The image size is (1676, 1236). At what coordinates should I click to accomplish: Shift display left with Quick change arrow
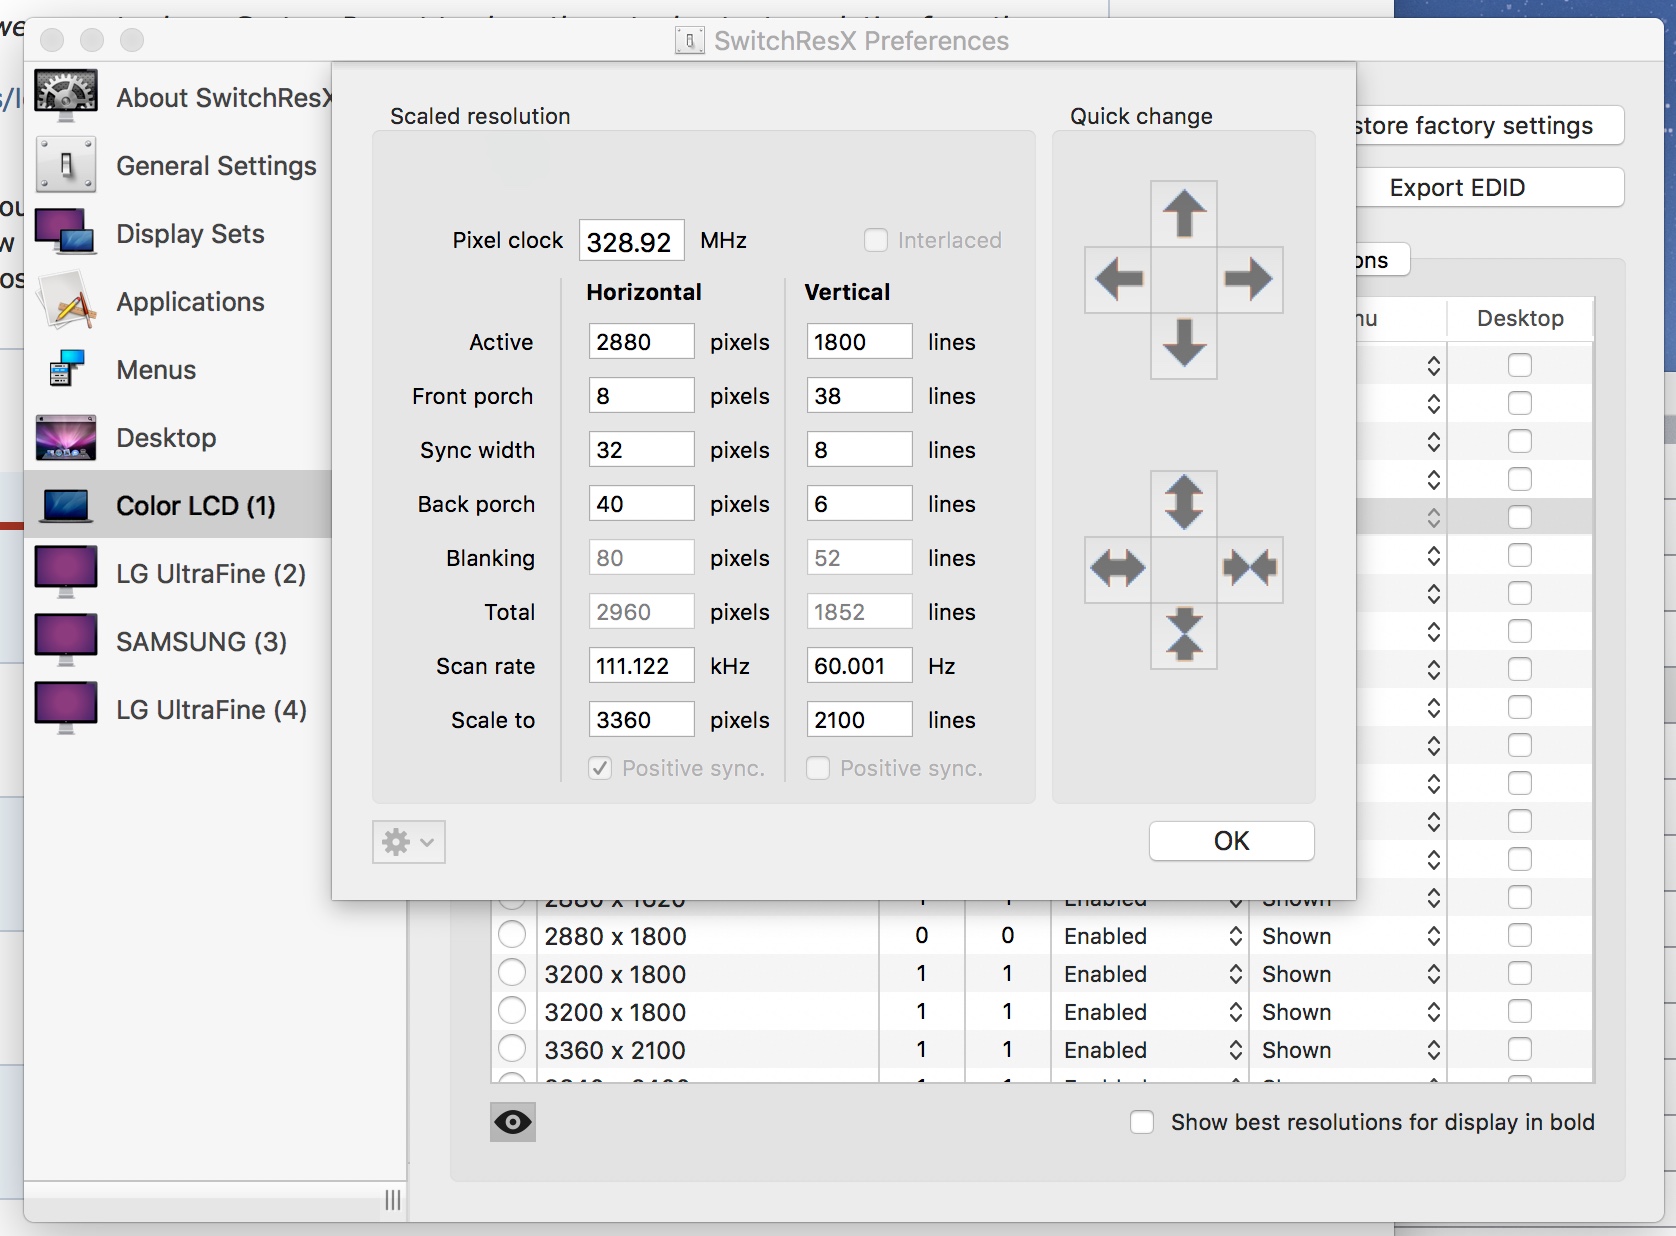click(x=1118, y=279)
